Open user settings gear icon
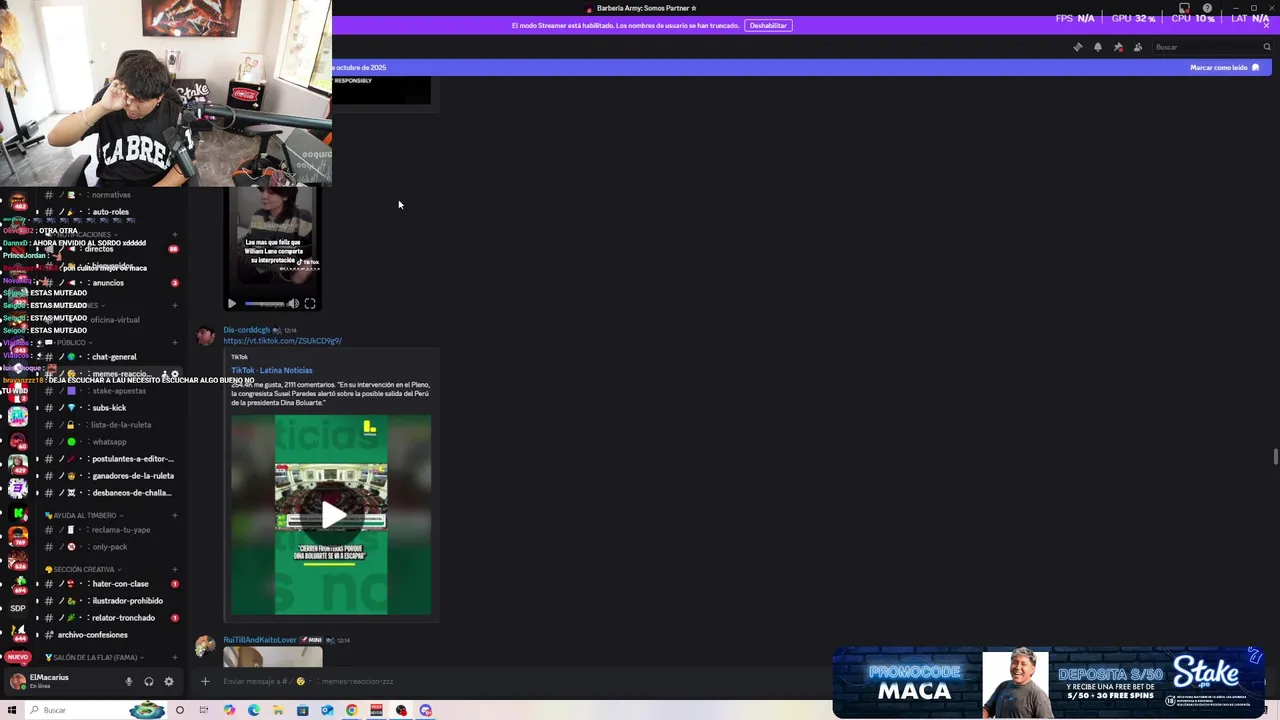 (169, 682)
